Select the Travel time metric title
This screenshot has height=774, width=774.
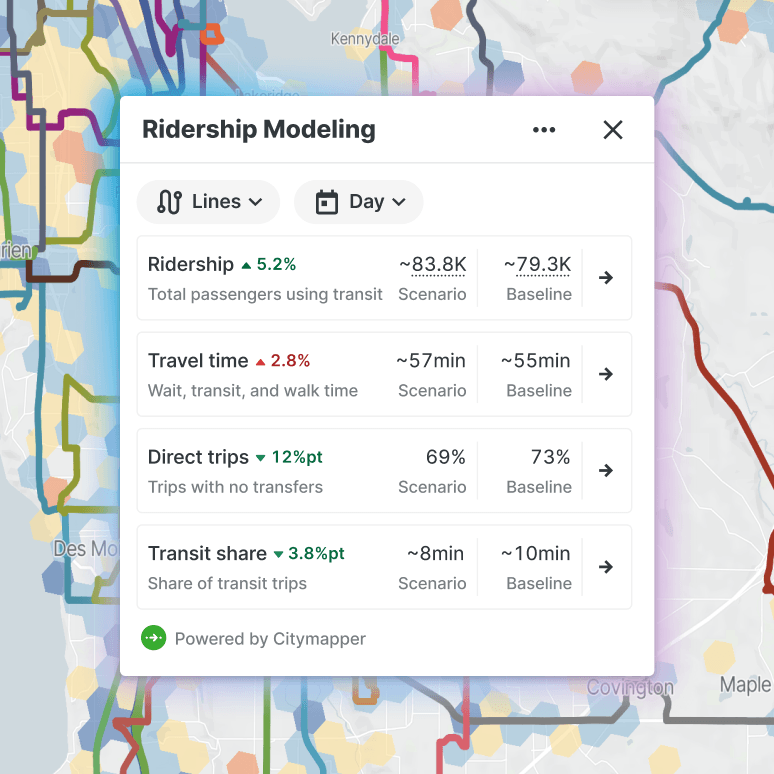pos(198,361)
